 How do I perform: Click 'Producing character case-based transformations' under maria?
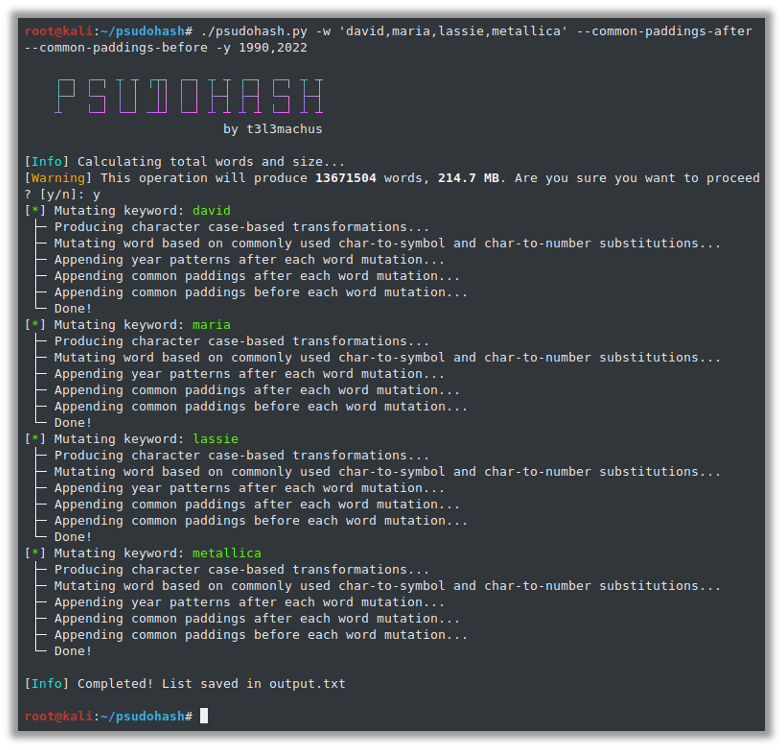pos(242,341)
